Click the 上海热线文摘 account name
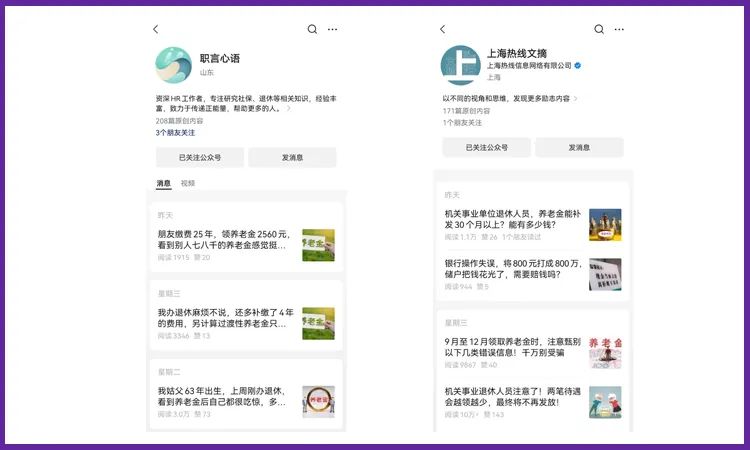This screenshot has width=750, height=450. [x=517, y=53]
